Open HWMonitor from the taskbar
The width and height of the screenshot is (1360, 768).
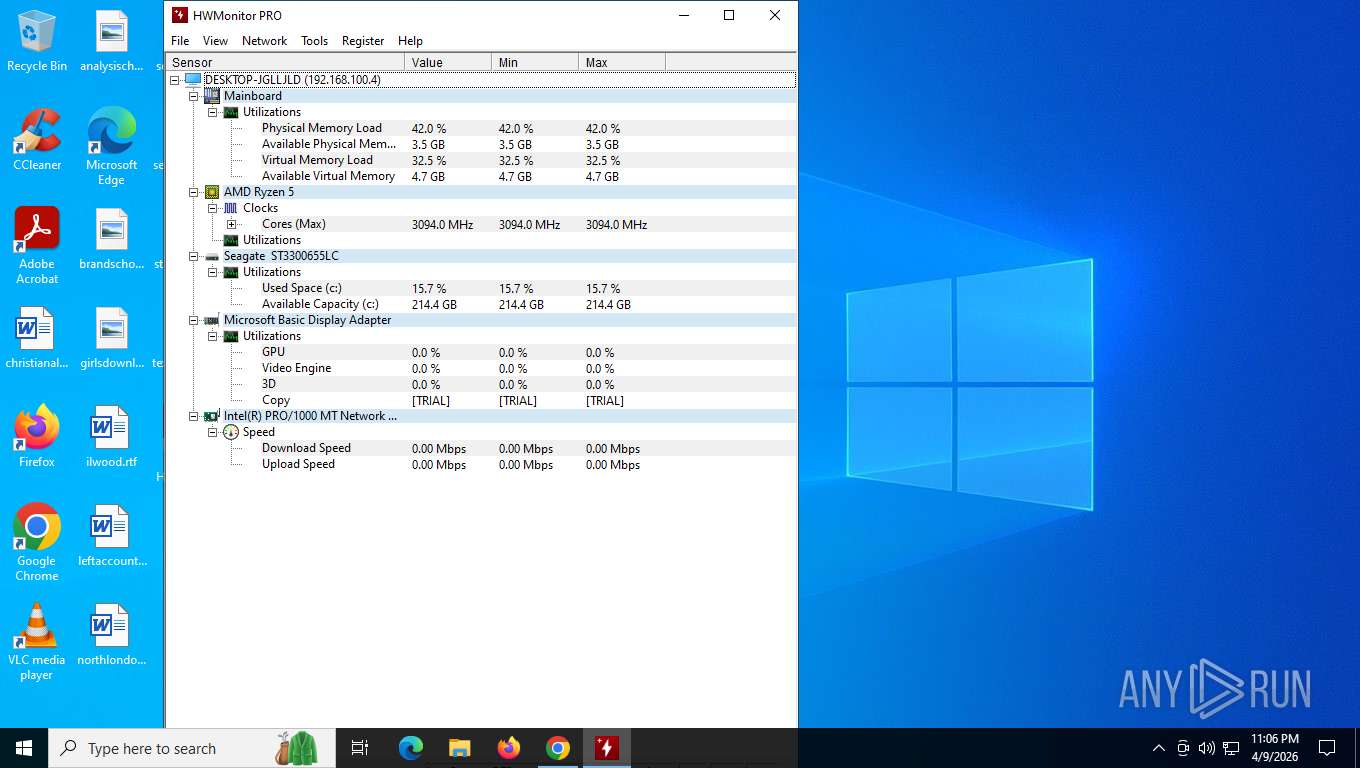(606, 748)
